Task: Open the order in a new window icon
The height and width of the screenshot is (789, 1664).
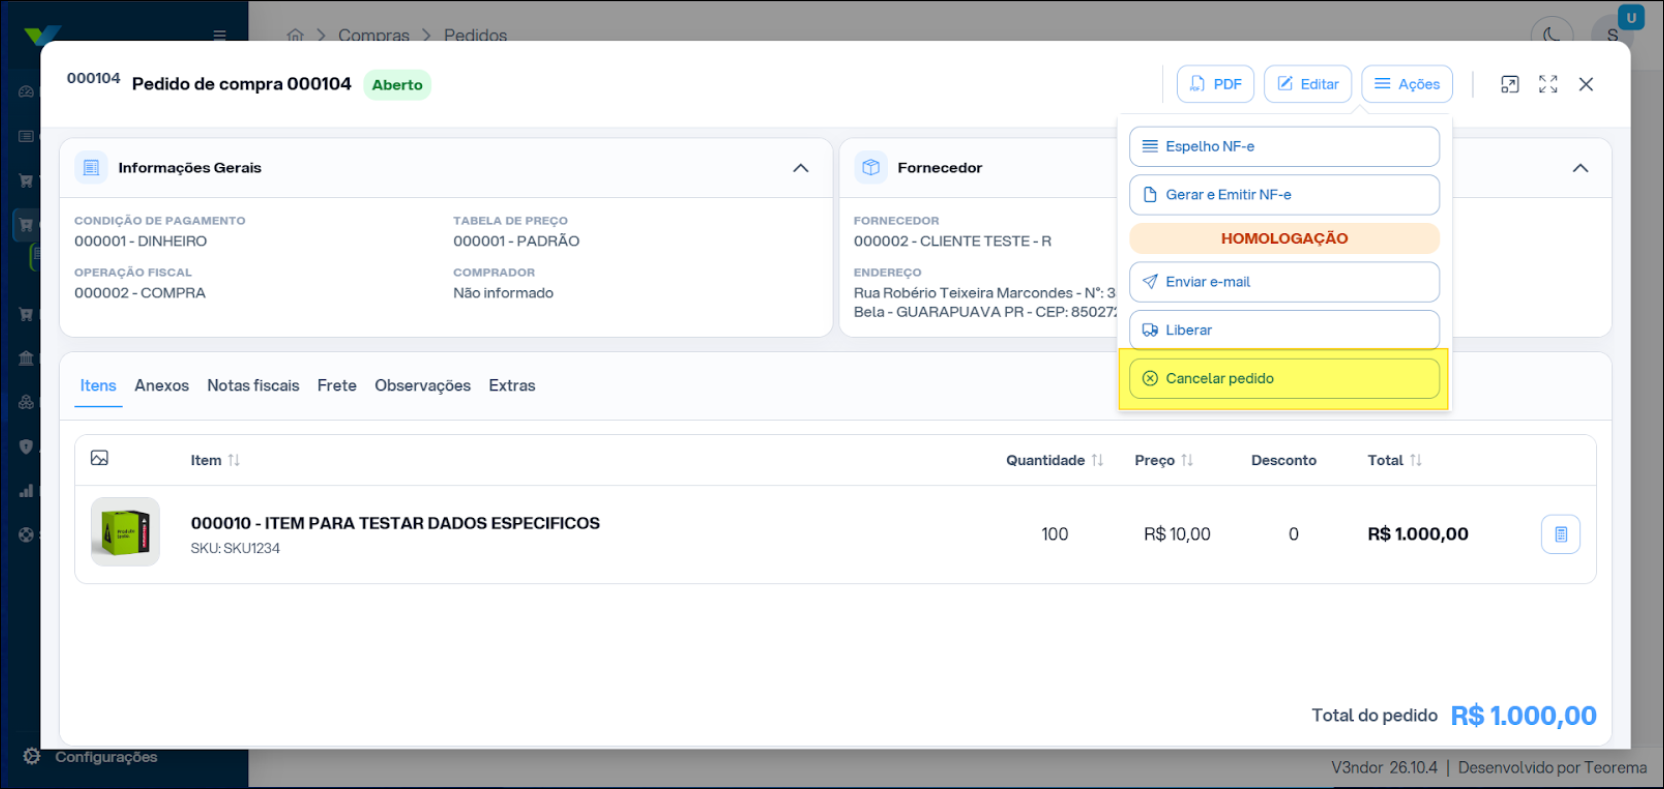Action: tap(1510, 84)
